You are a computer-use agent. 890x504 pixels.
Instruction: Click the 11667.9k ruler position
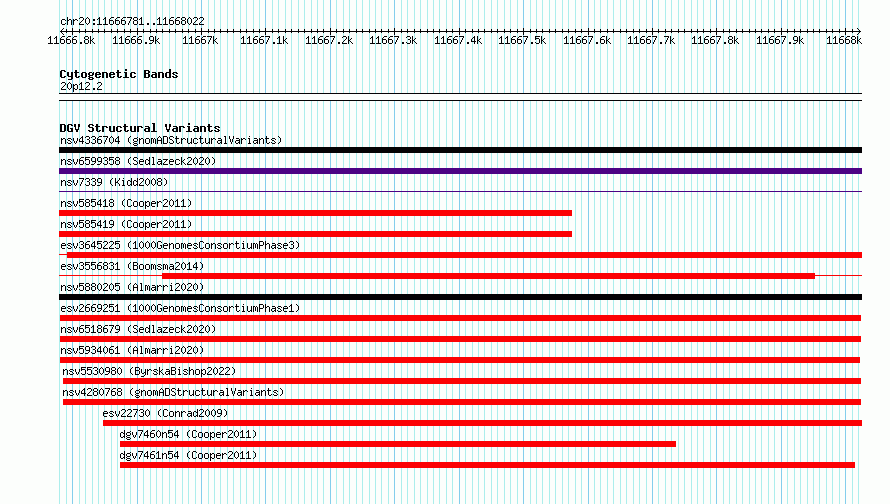[780, 40]
